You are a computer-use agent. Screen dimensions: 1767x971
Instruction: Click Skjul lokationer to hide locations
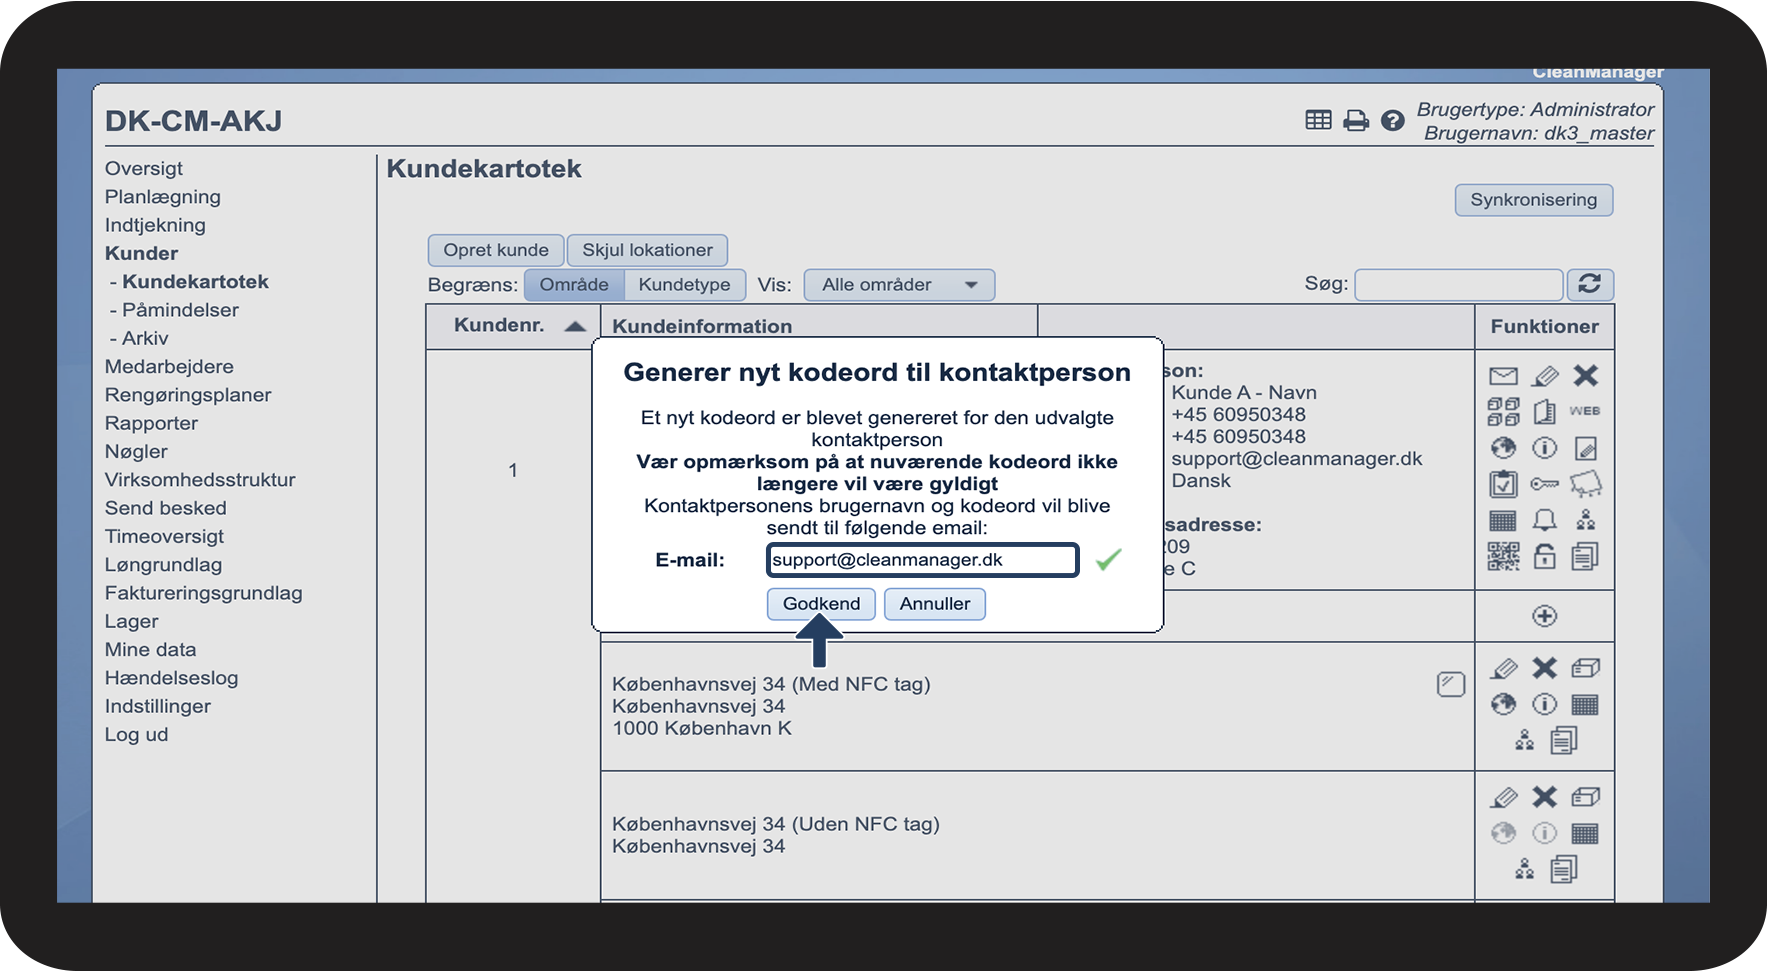click(647, 250)
